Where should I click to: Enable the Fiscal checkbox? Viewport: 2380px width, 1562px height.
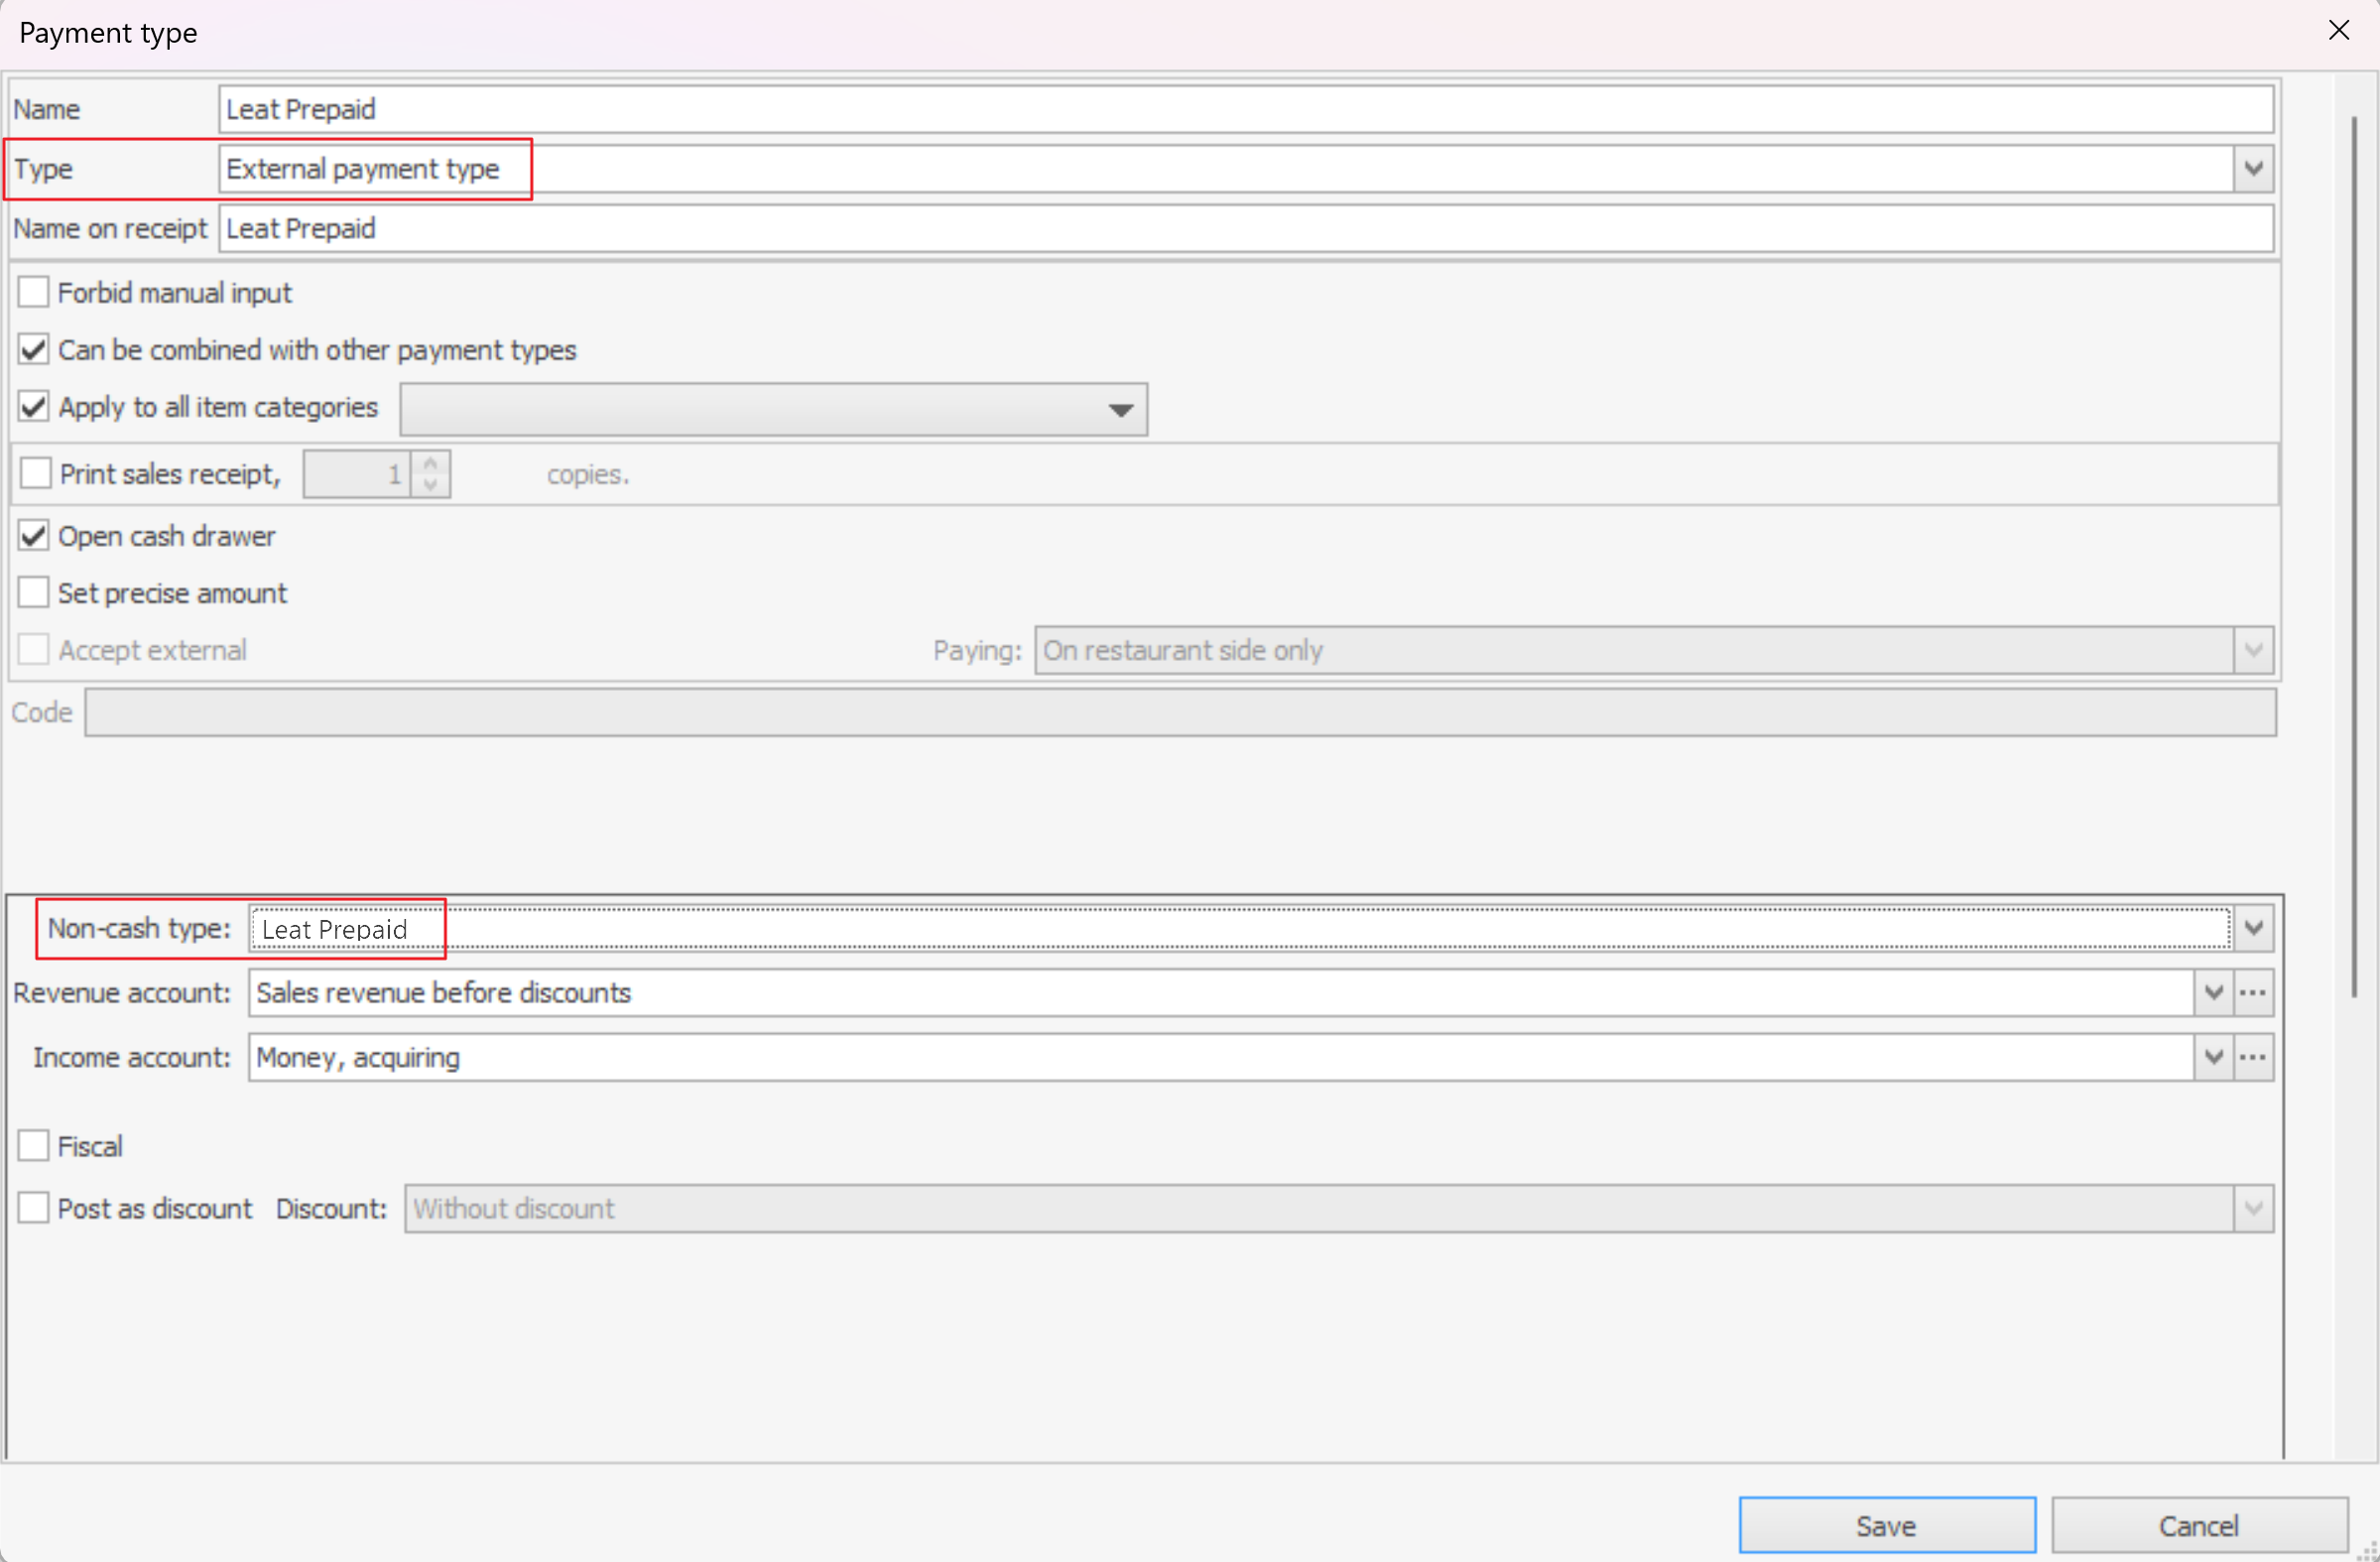tap(34, 1146)
